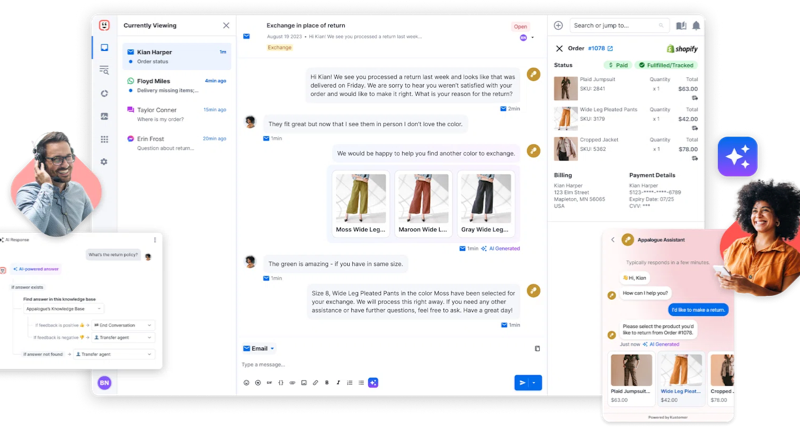Image resolution: width=800 pixels, height=430 pixels.
Task: Open the knowledge base book icon
Action: 681,26
